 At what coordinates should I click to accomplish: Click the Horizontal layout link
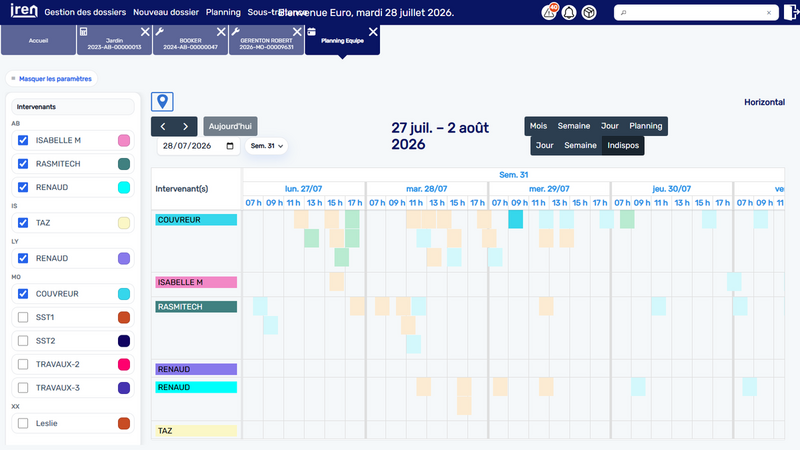pyautogui.click(x=764, y=102)
